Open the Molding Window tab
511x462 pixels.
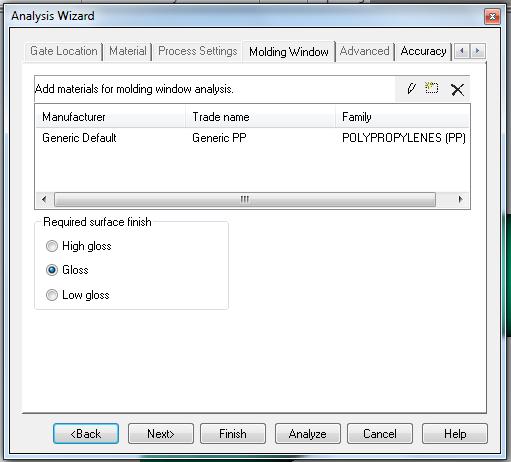tap(289, 52)
